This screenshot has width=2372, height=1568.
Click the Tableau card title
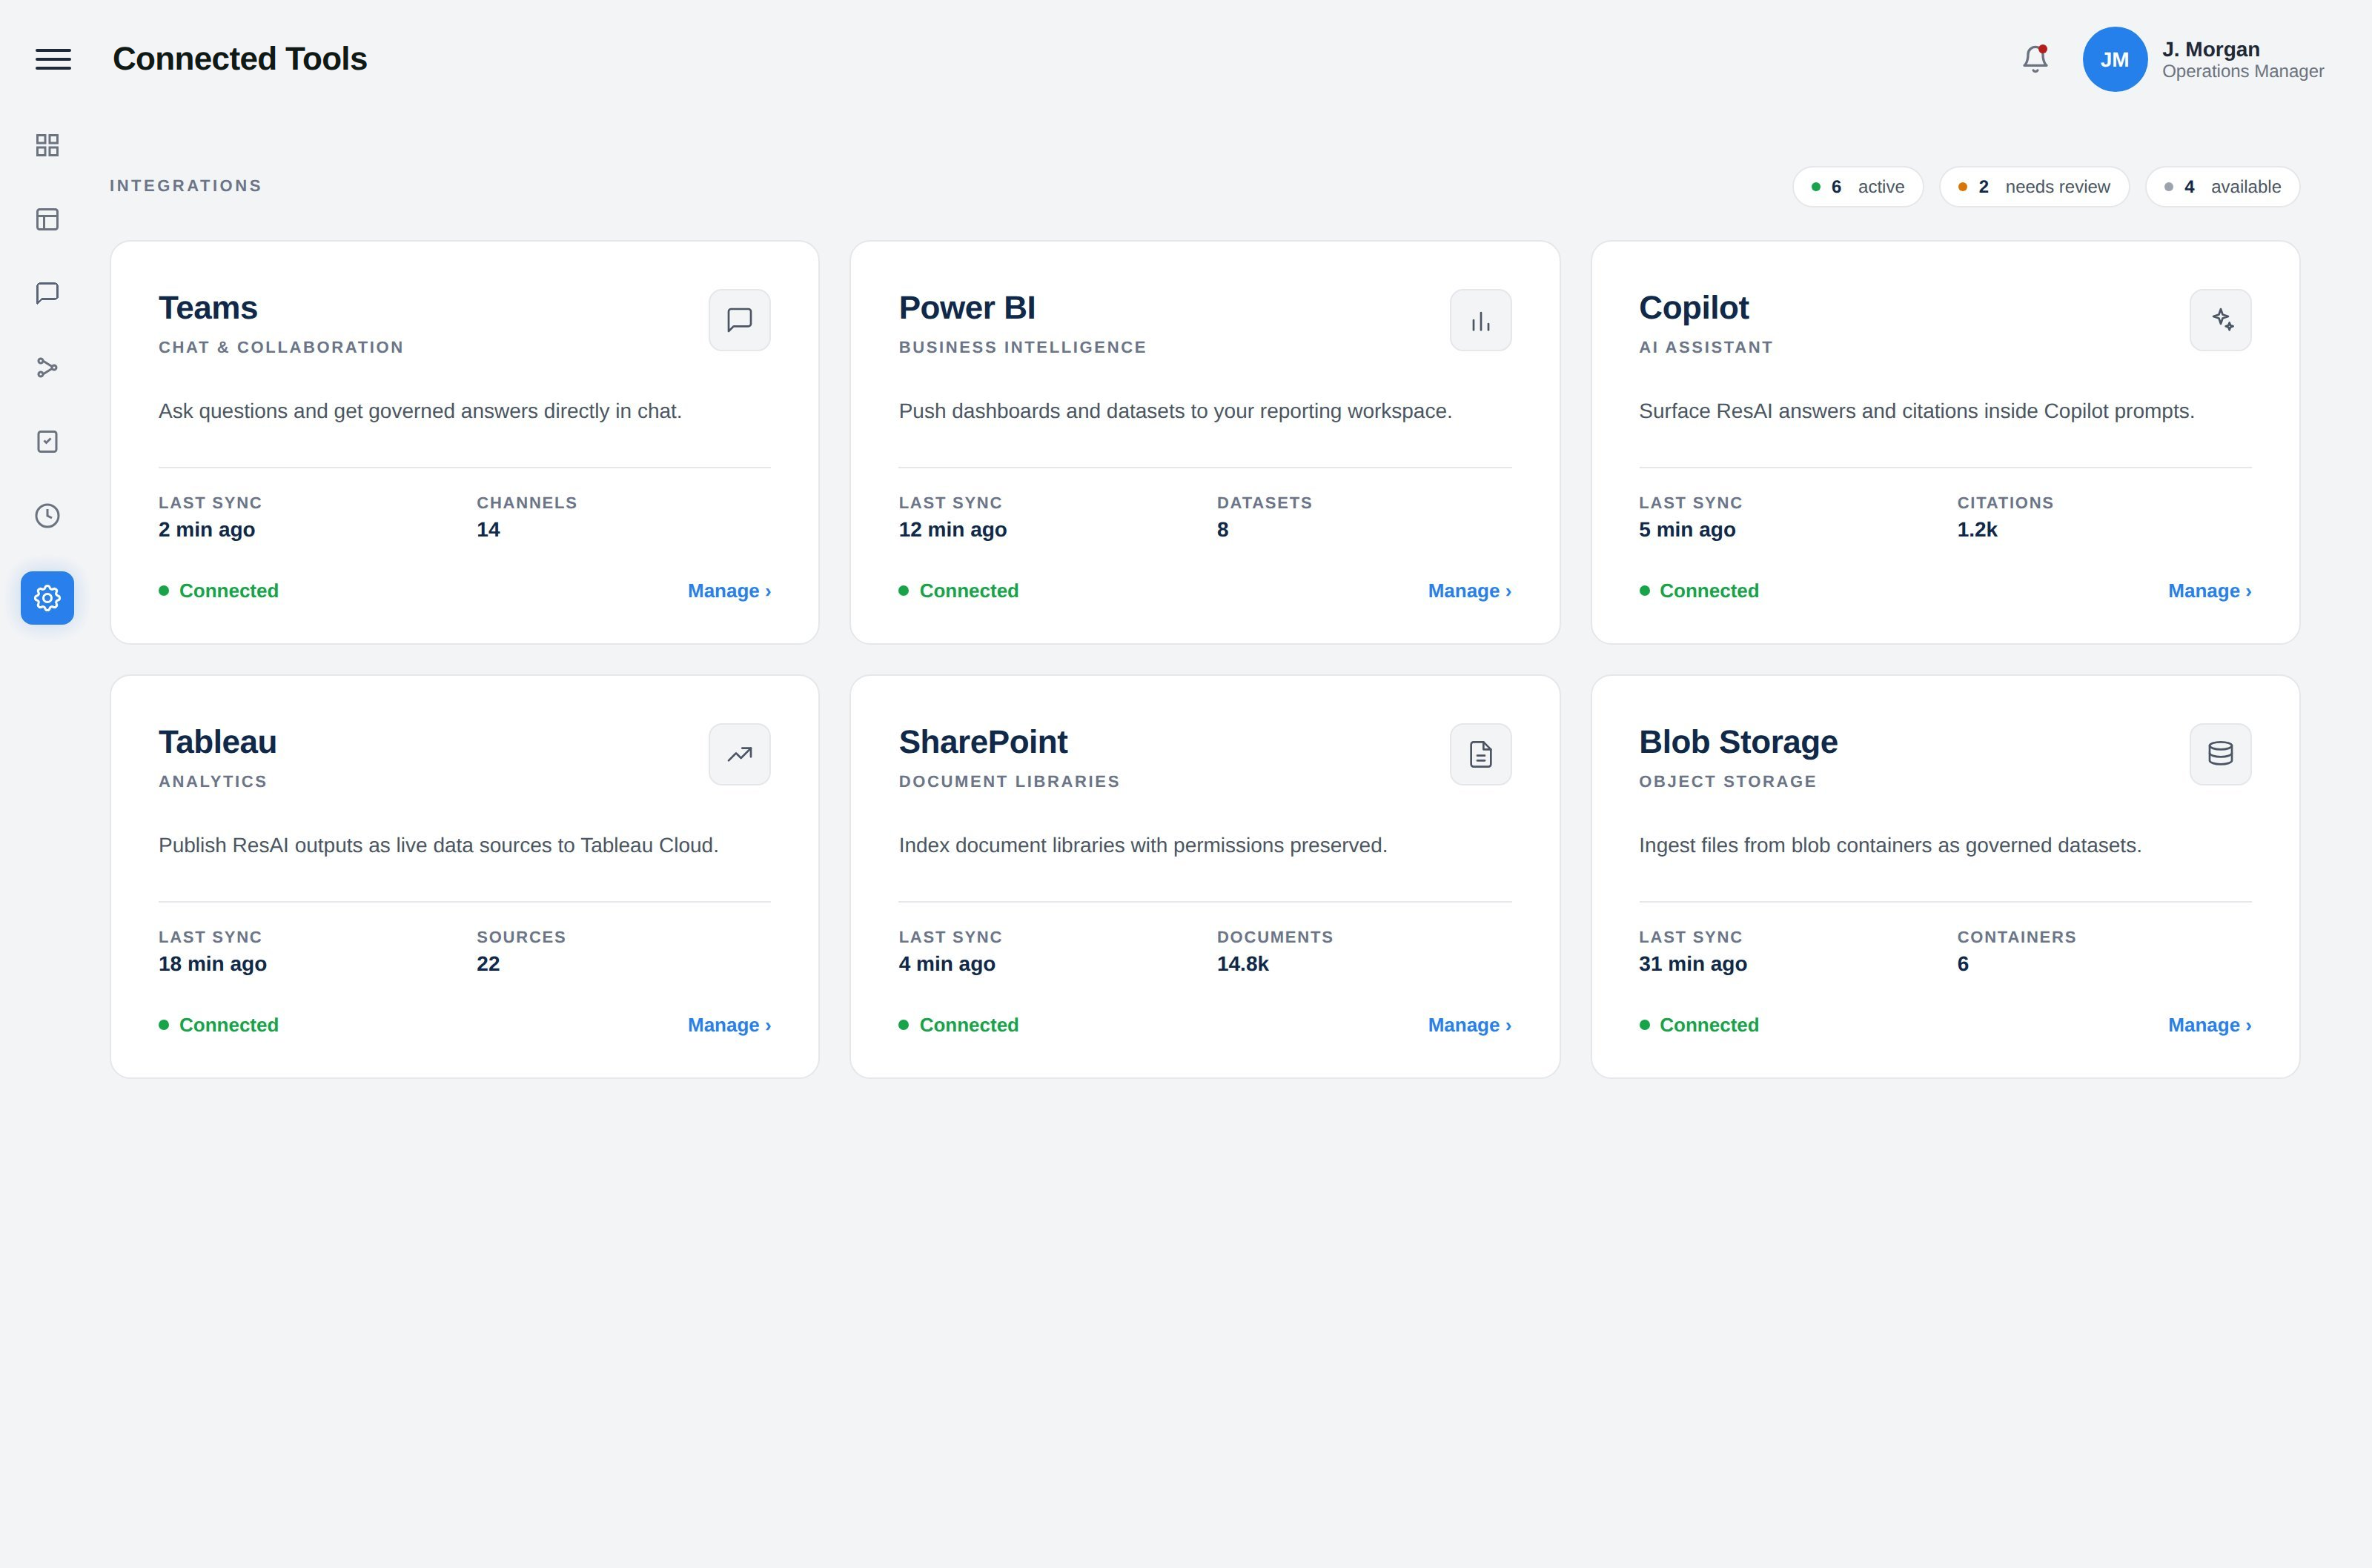click(x=217, y=742)
